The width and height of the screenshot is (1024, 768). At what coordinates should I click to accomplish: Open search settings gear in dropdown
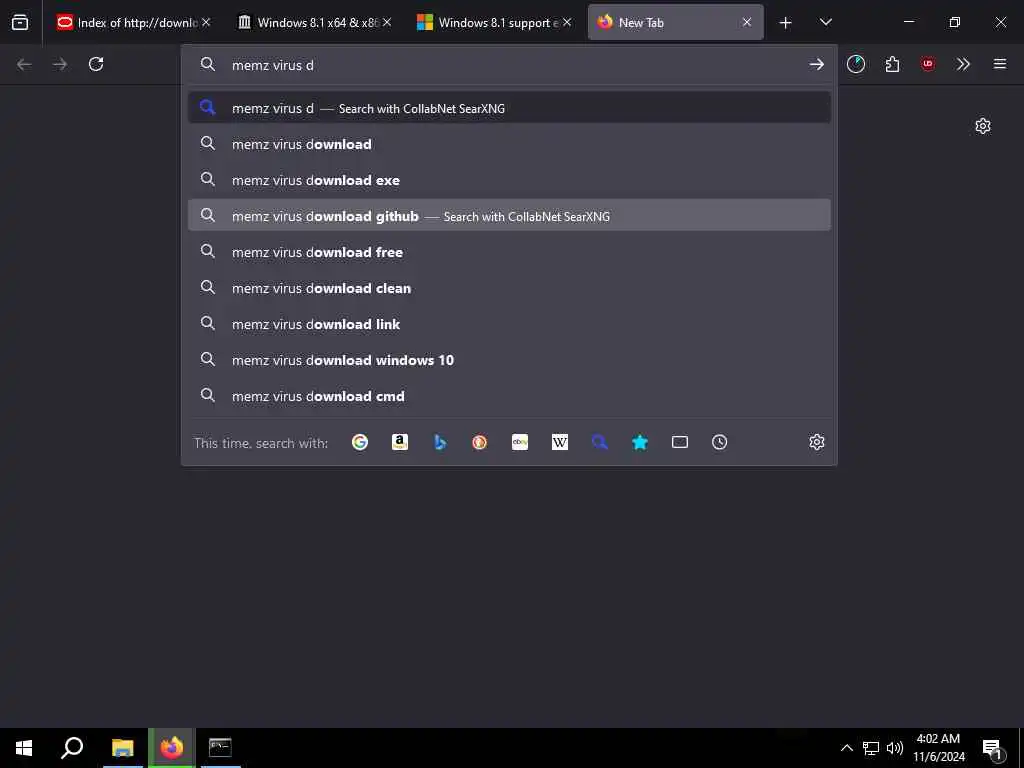click(x=816, y=442)
